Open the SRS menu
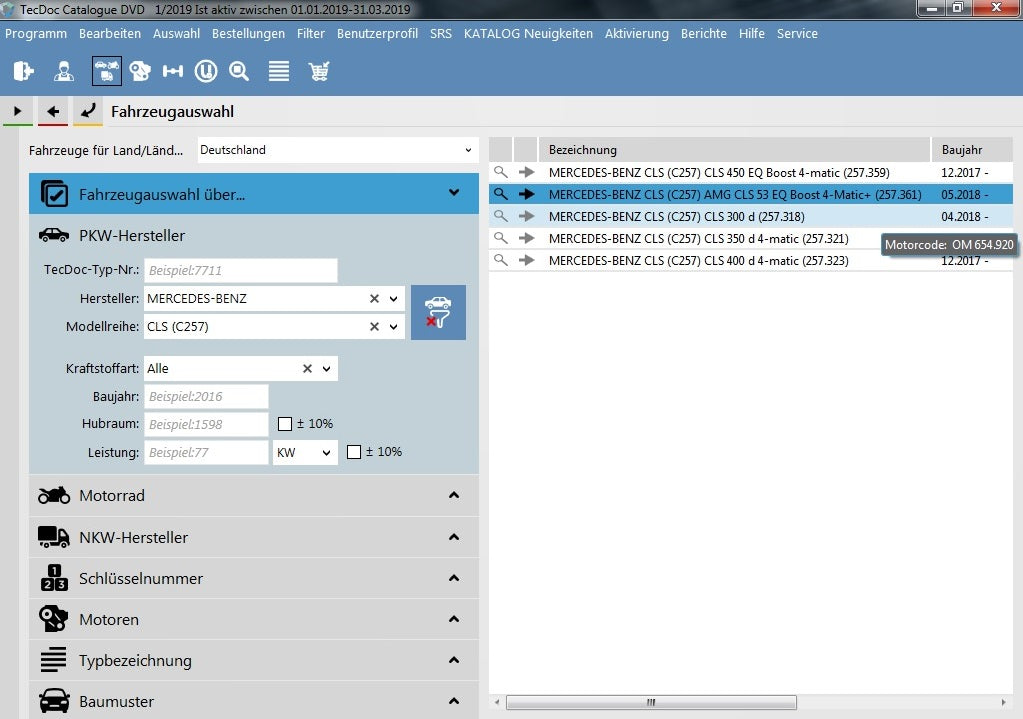 coord(440,33)
